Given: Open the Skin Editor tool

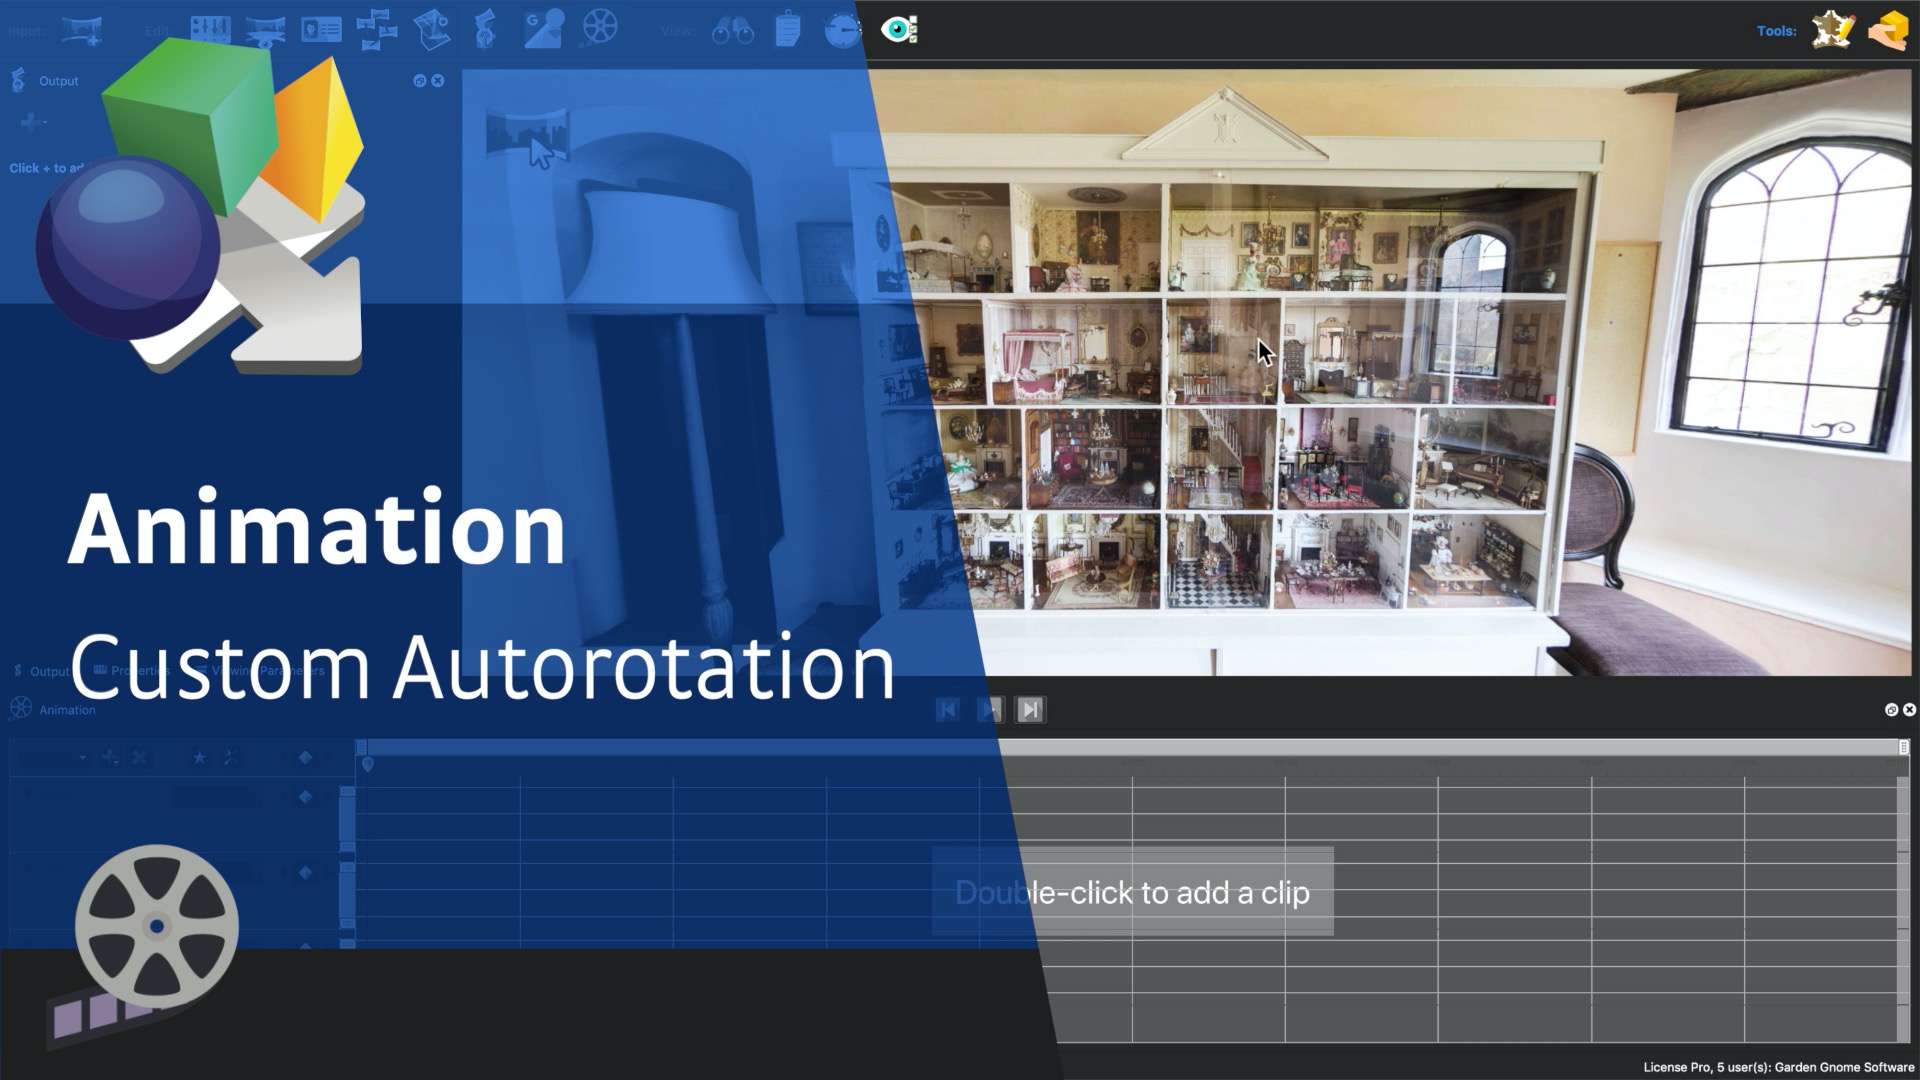Looking at the screenshot, I should (1832, 30).
